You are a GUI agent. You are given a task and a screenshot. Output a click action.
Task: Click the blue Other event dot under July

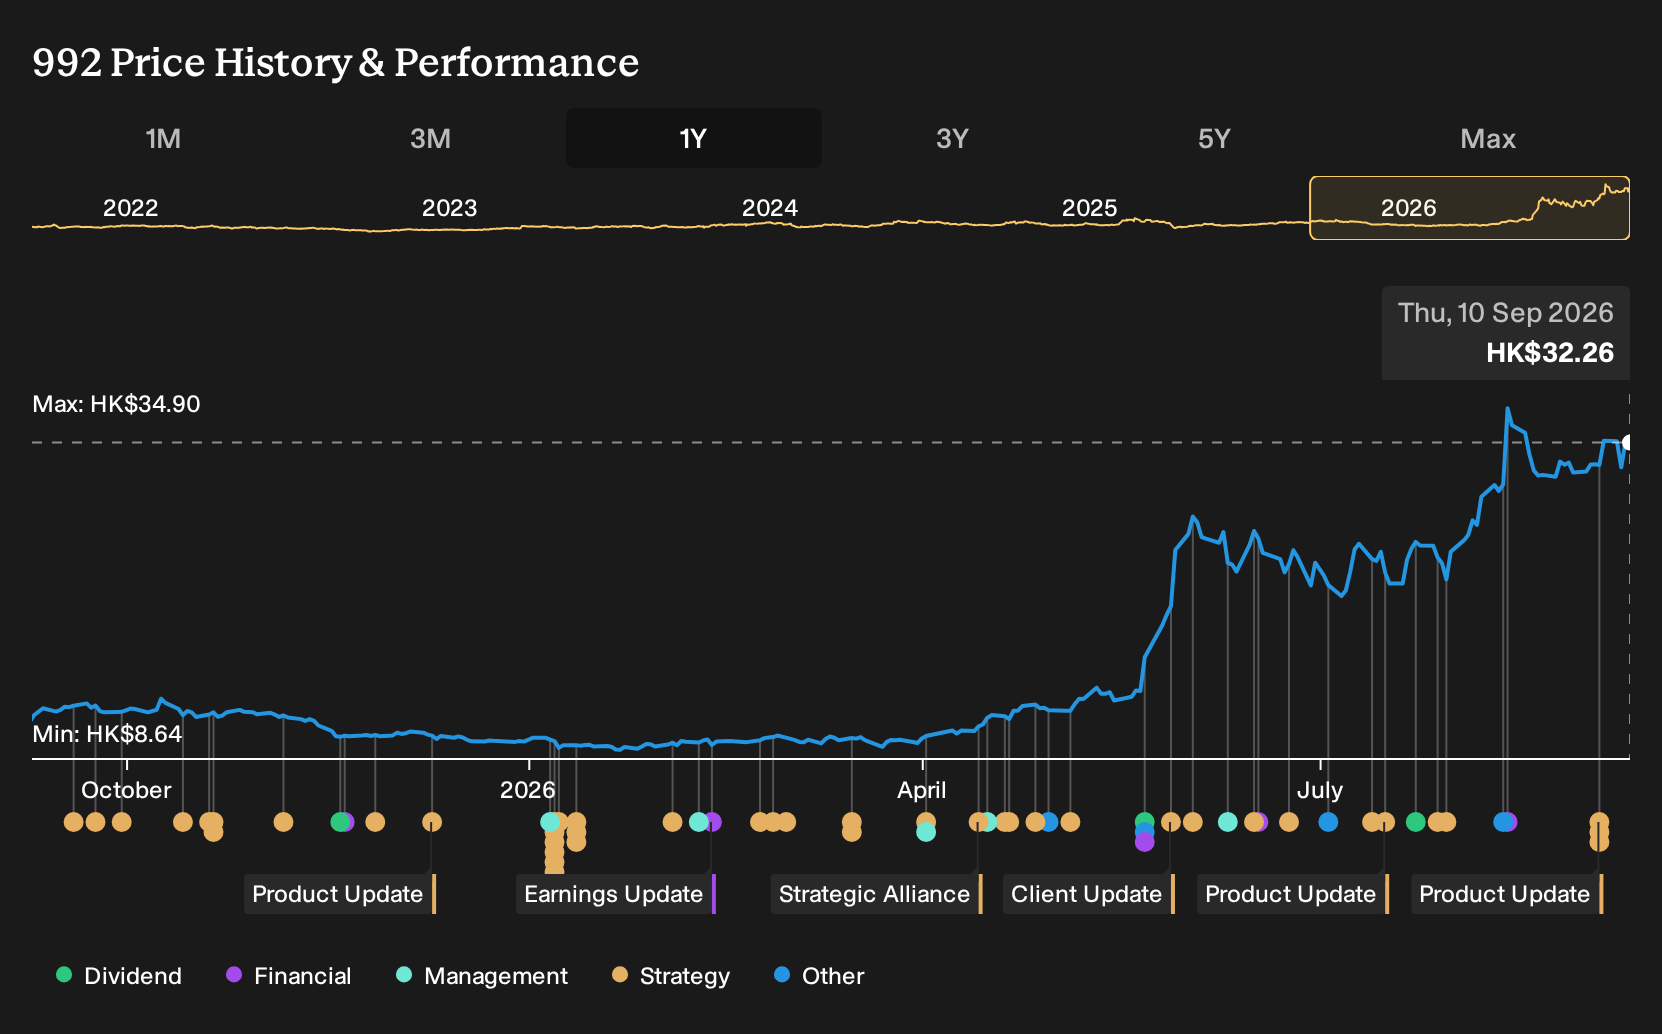click(x=1328, y=822)
